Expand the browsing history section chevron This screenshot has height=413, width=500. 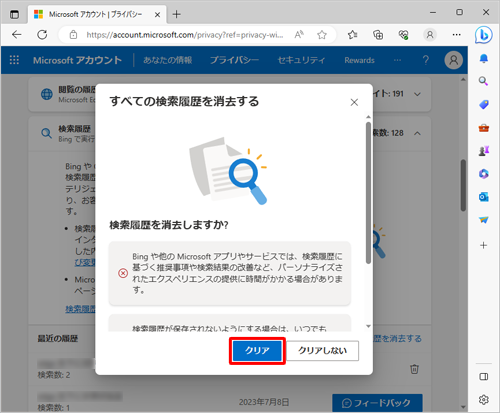(x=417, y=94)
